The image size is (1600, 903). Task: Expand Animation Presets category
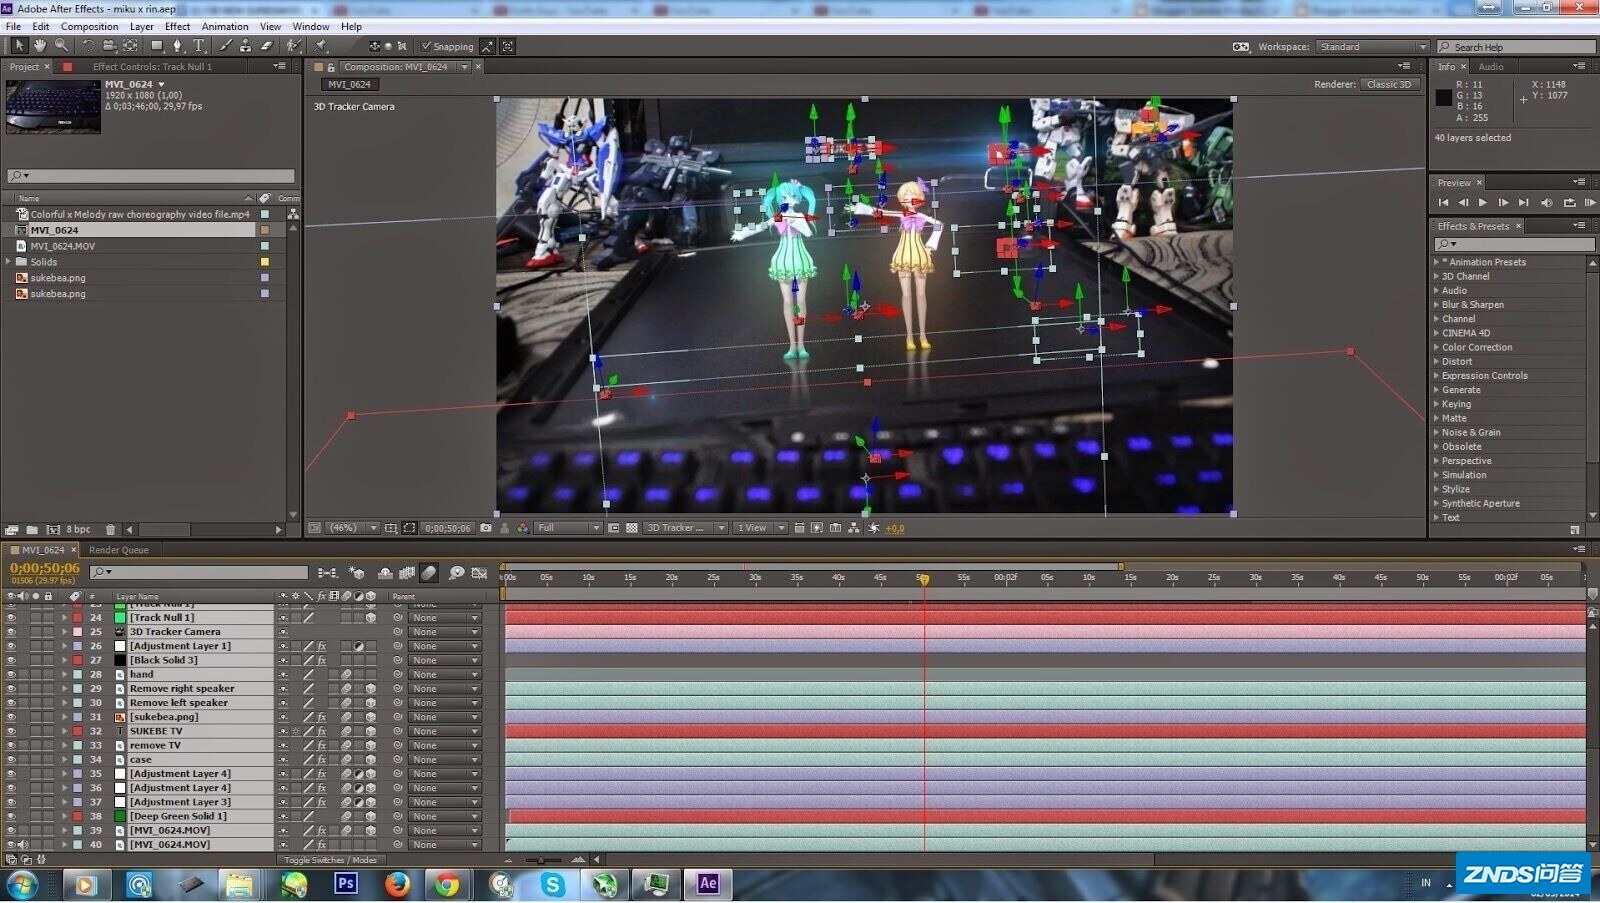1437,262
